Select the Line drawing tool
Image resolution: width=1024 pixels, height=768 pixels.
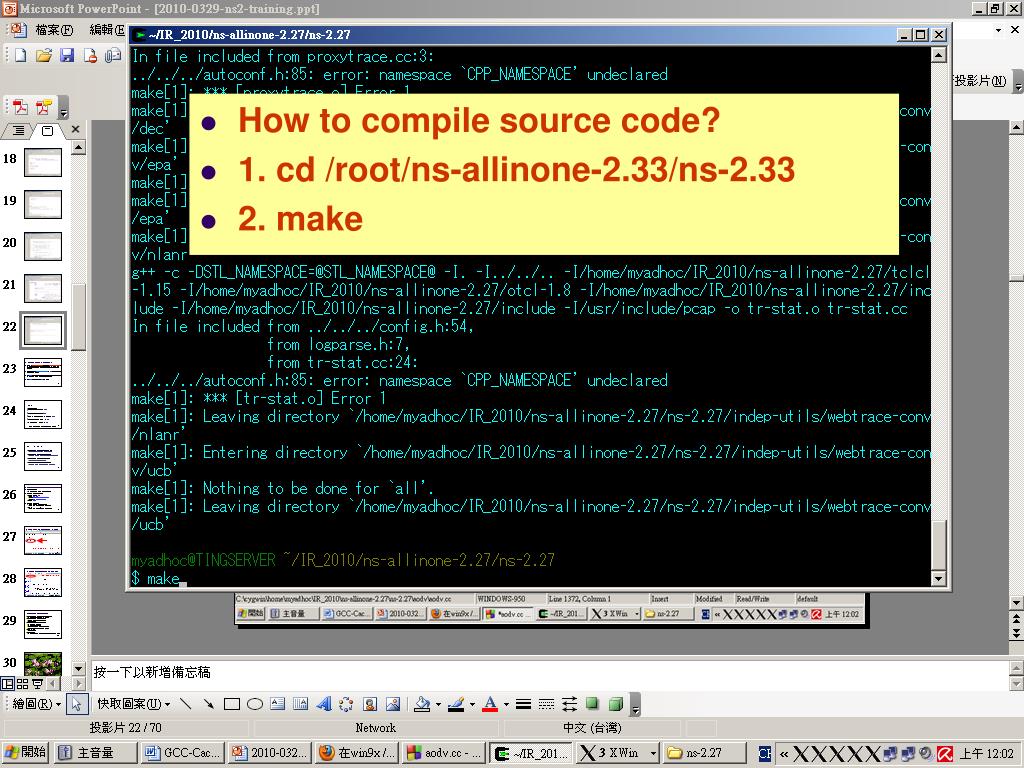(185, 703)
